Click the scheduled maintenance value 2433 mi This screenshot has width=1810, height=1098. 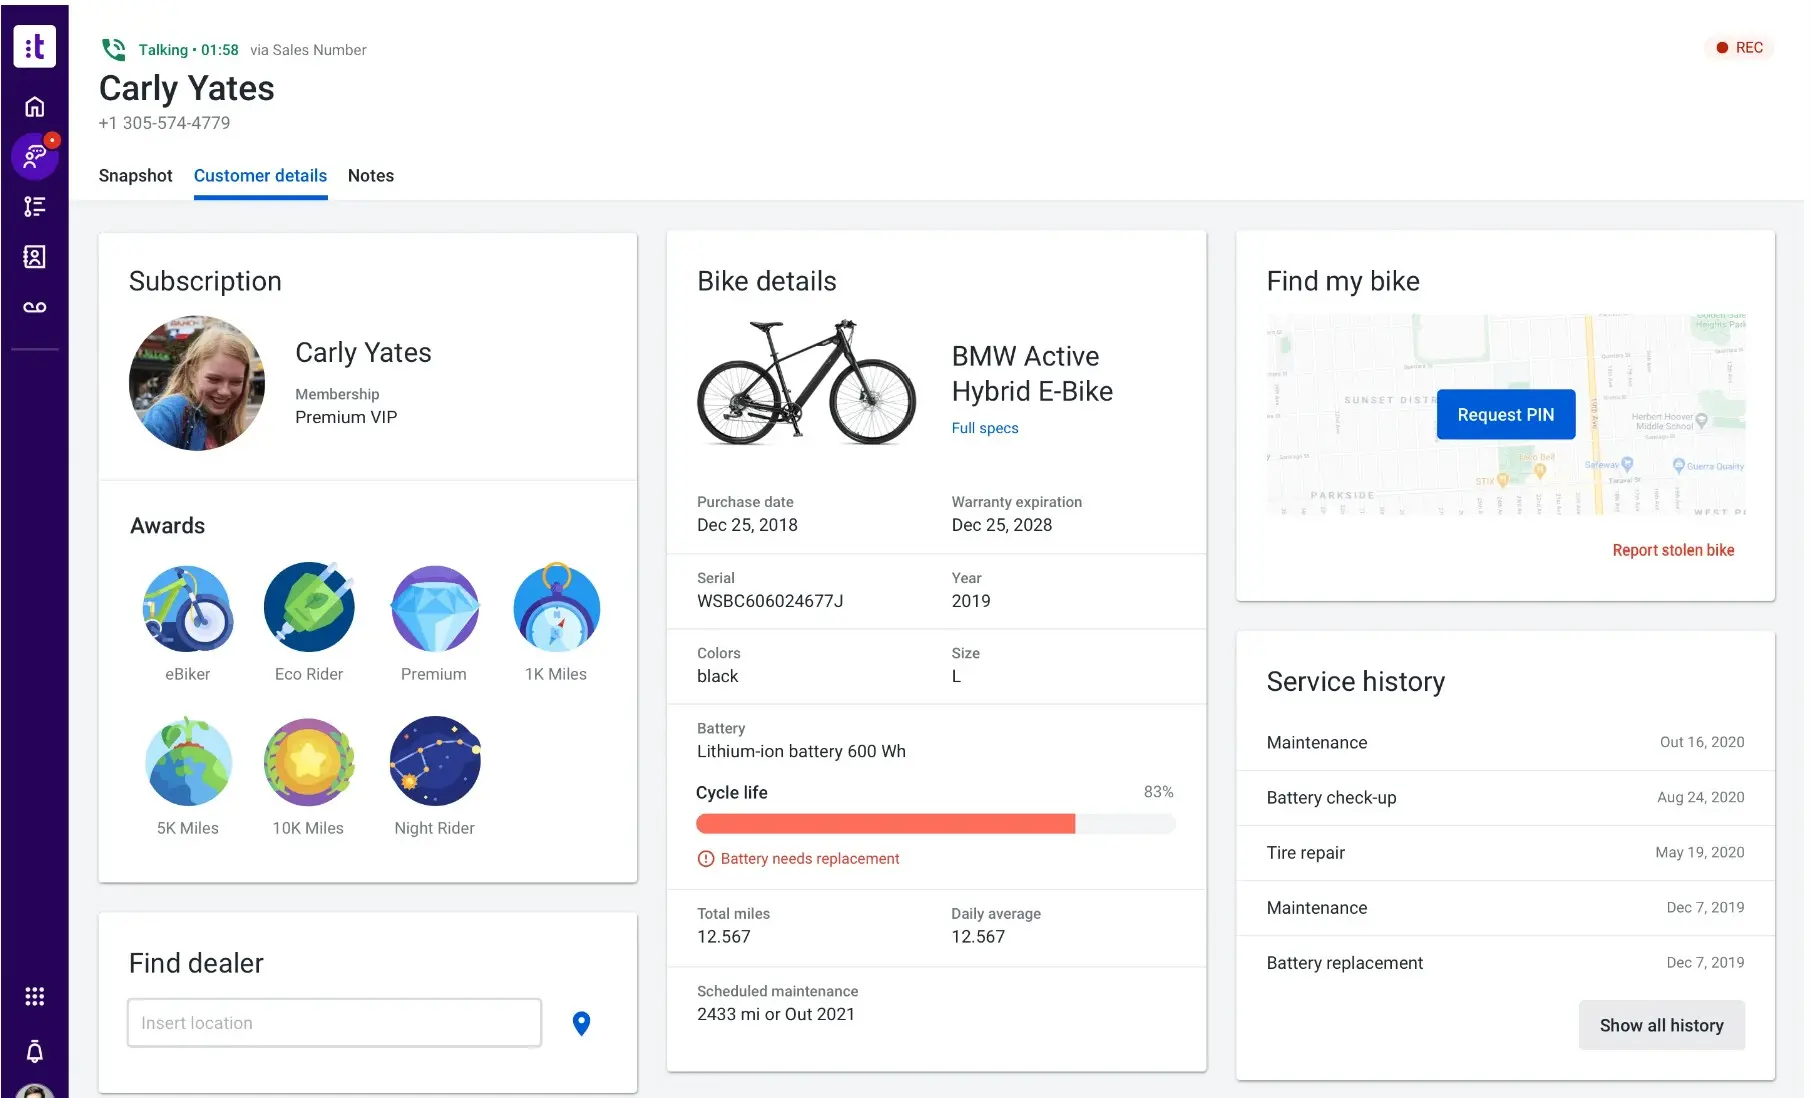[x=776, y=1014]
